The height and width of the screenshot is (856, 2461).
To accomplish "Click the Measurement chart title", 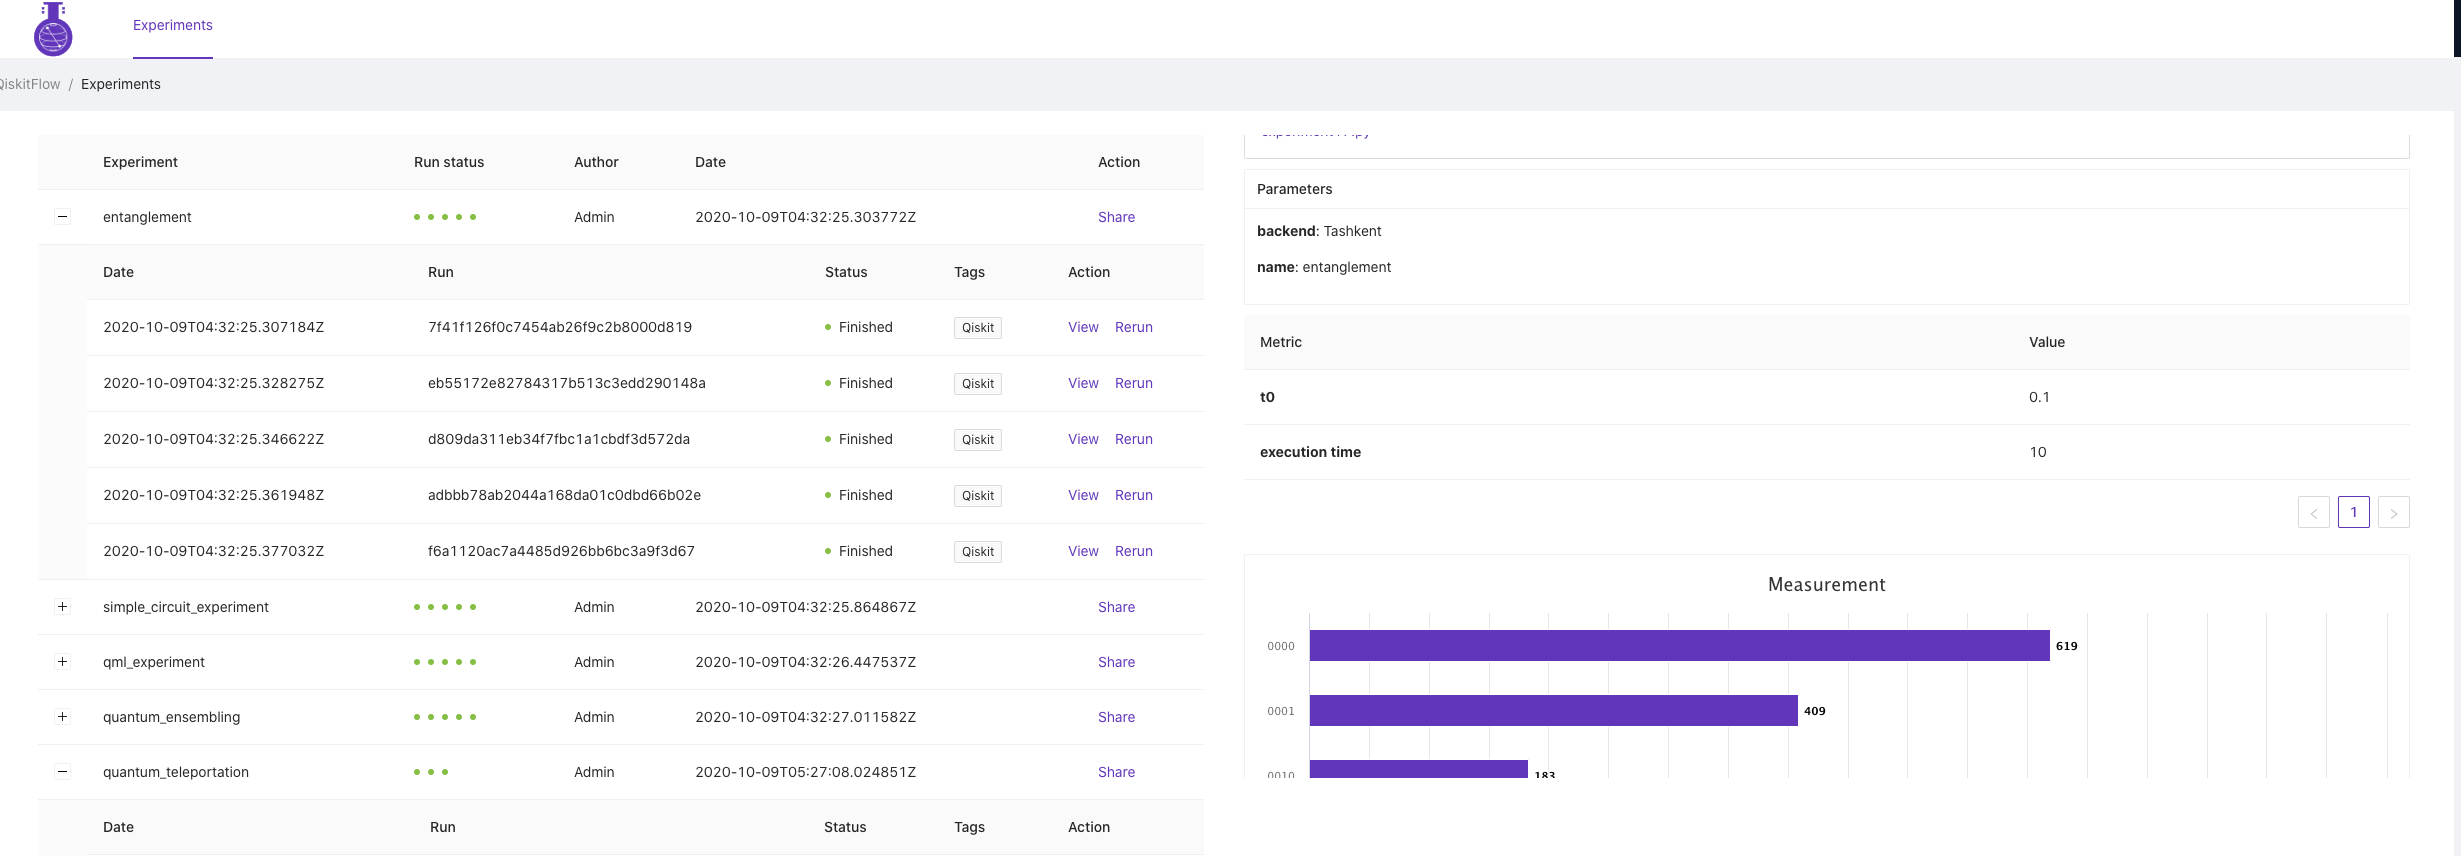I will coord(1827,585).
